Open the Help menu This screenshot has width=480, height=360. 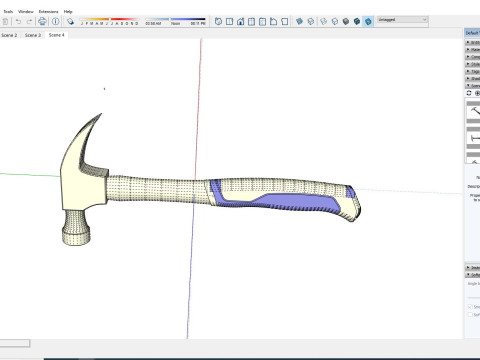68,12
